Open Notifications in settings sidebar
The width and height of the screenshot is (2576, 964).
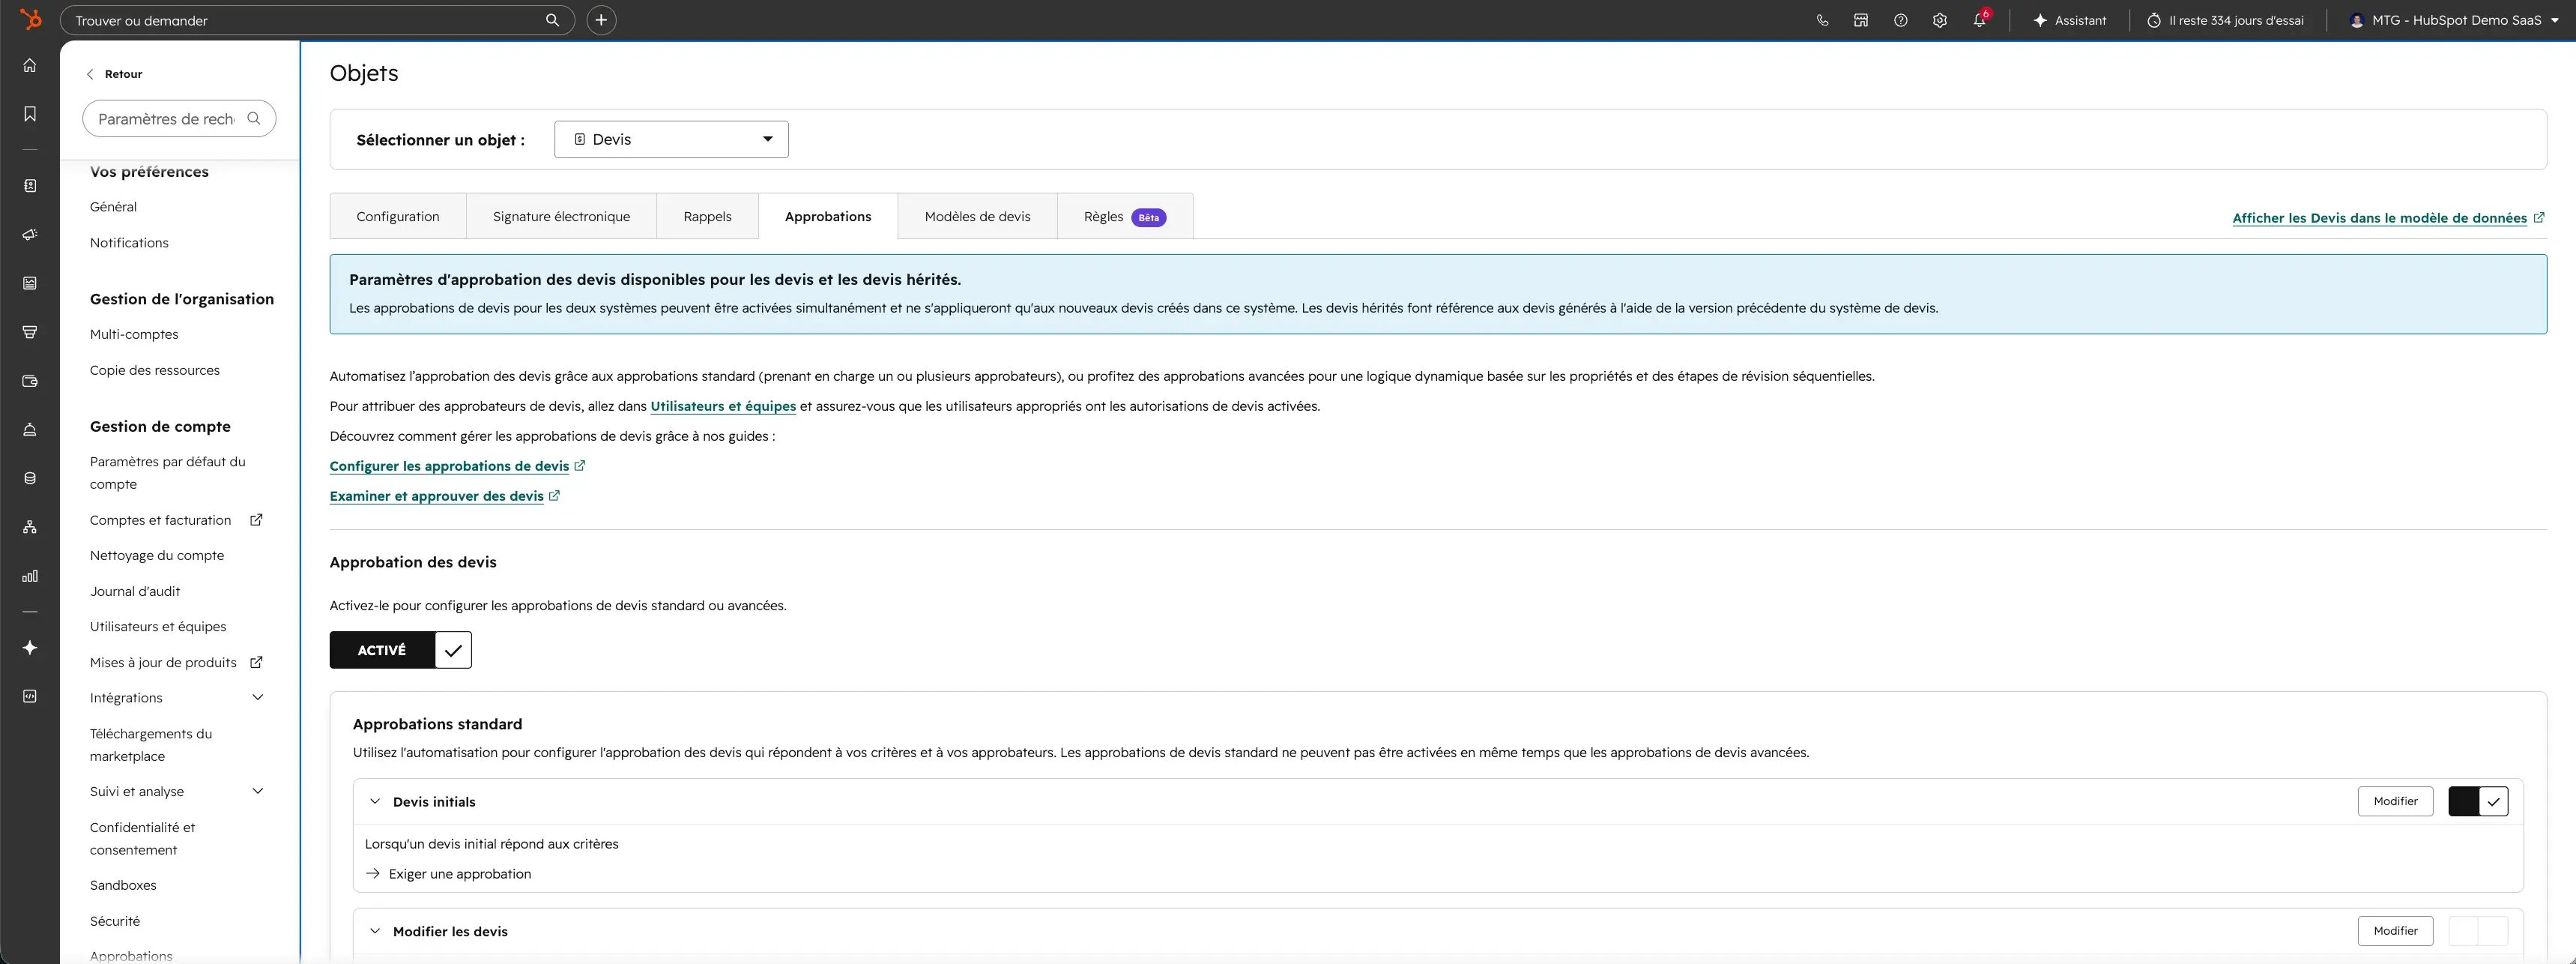(x=129, y=243)
